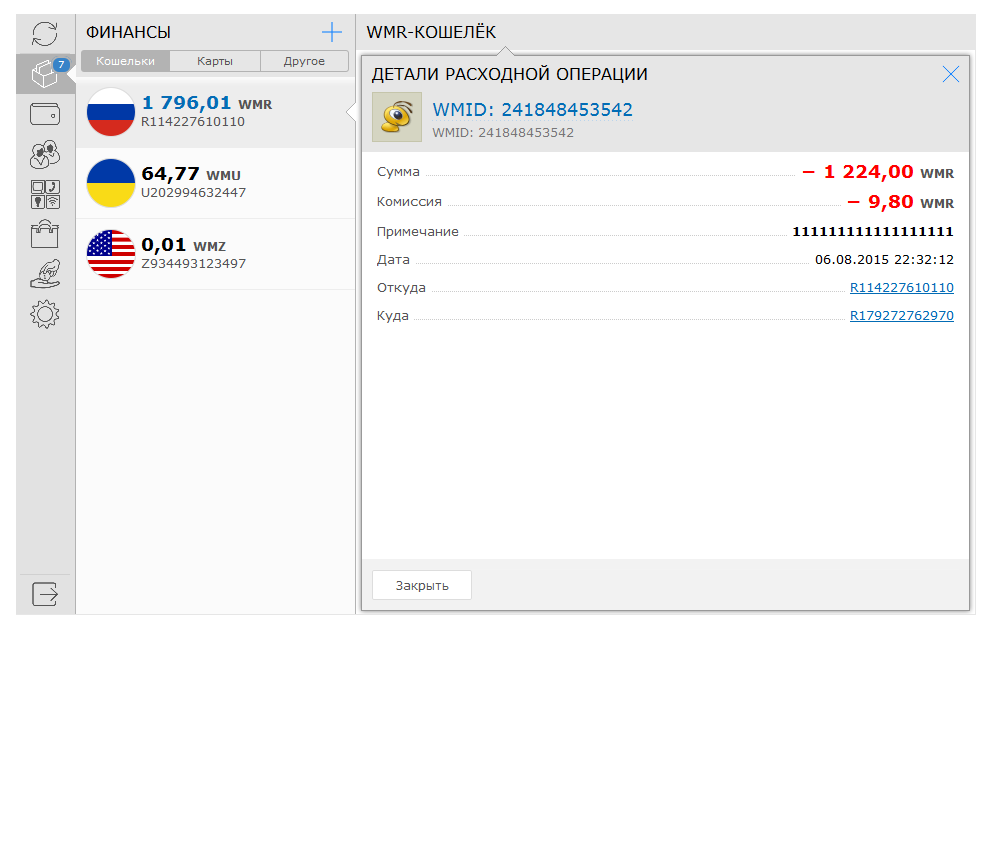This screenshot has height=844, width=995.
Task: Open the contacts people icon
Action: click(45, 154)
